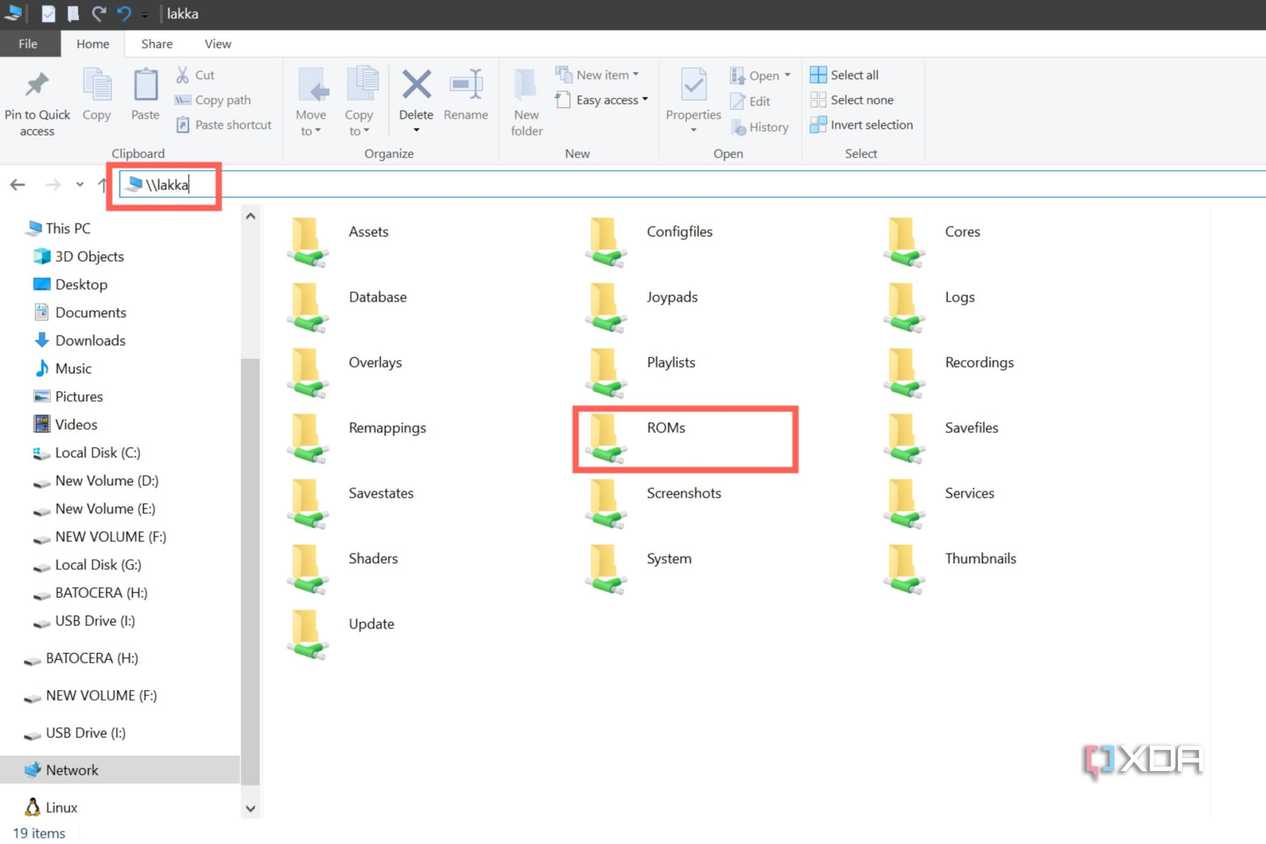Click undo icon in title bar

pyautogui.click(x=124, y=14)
